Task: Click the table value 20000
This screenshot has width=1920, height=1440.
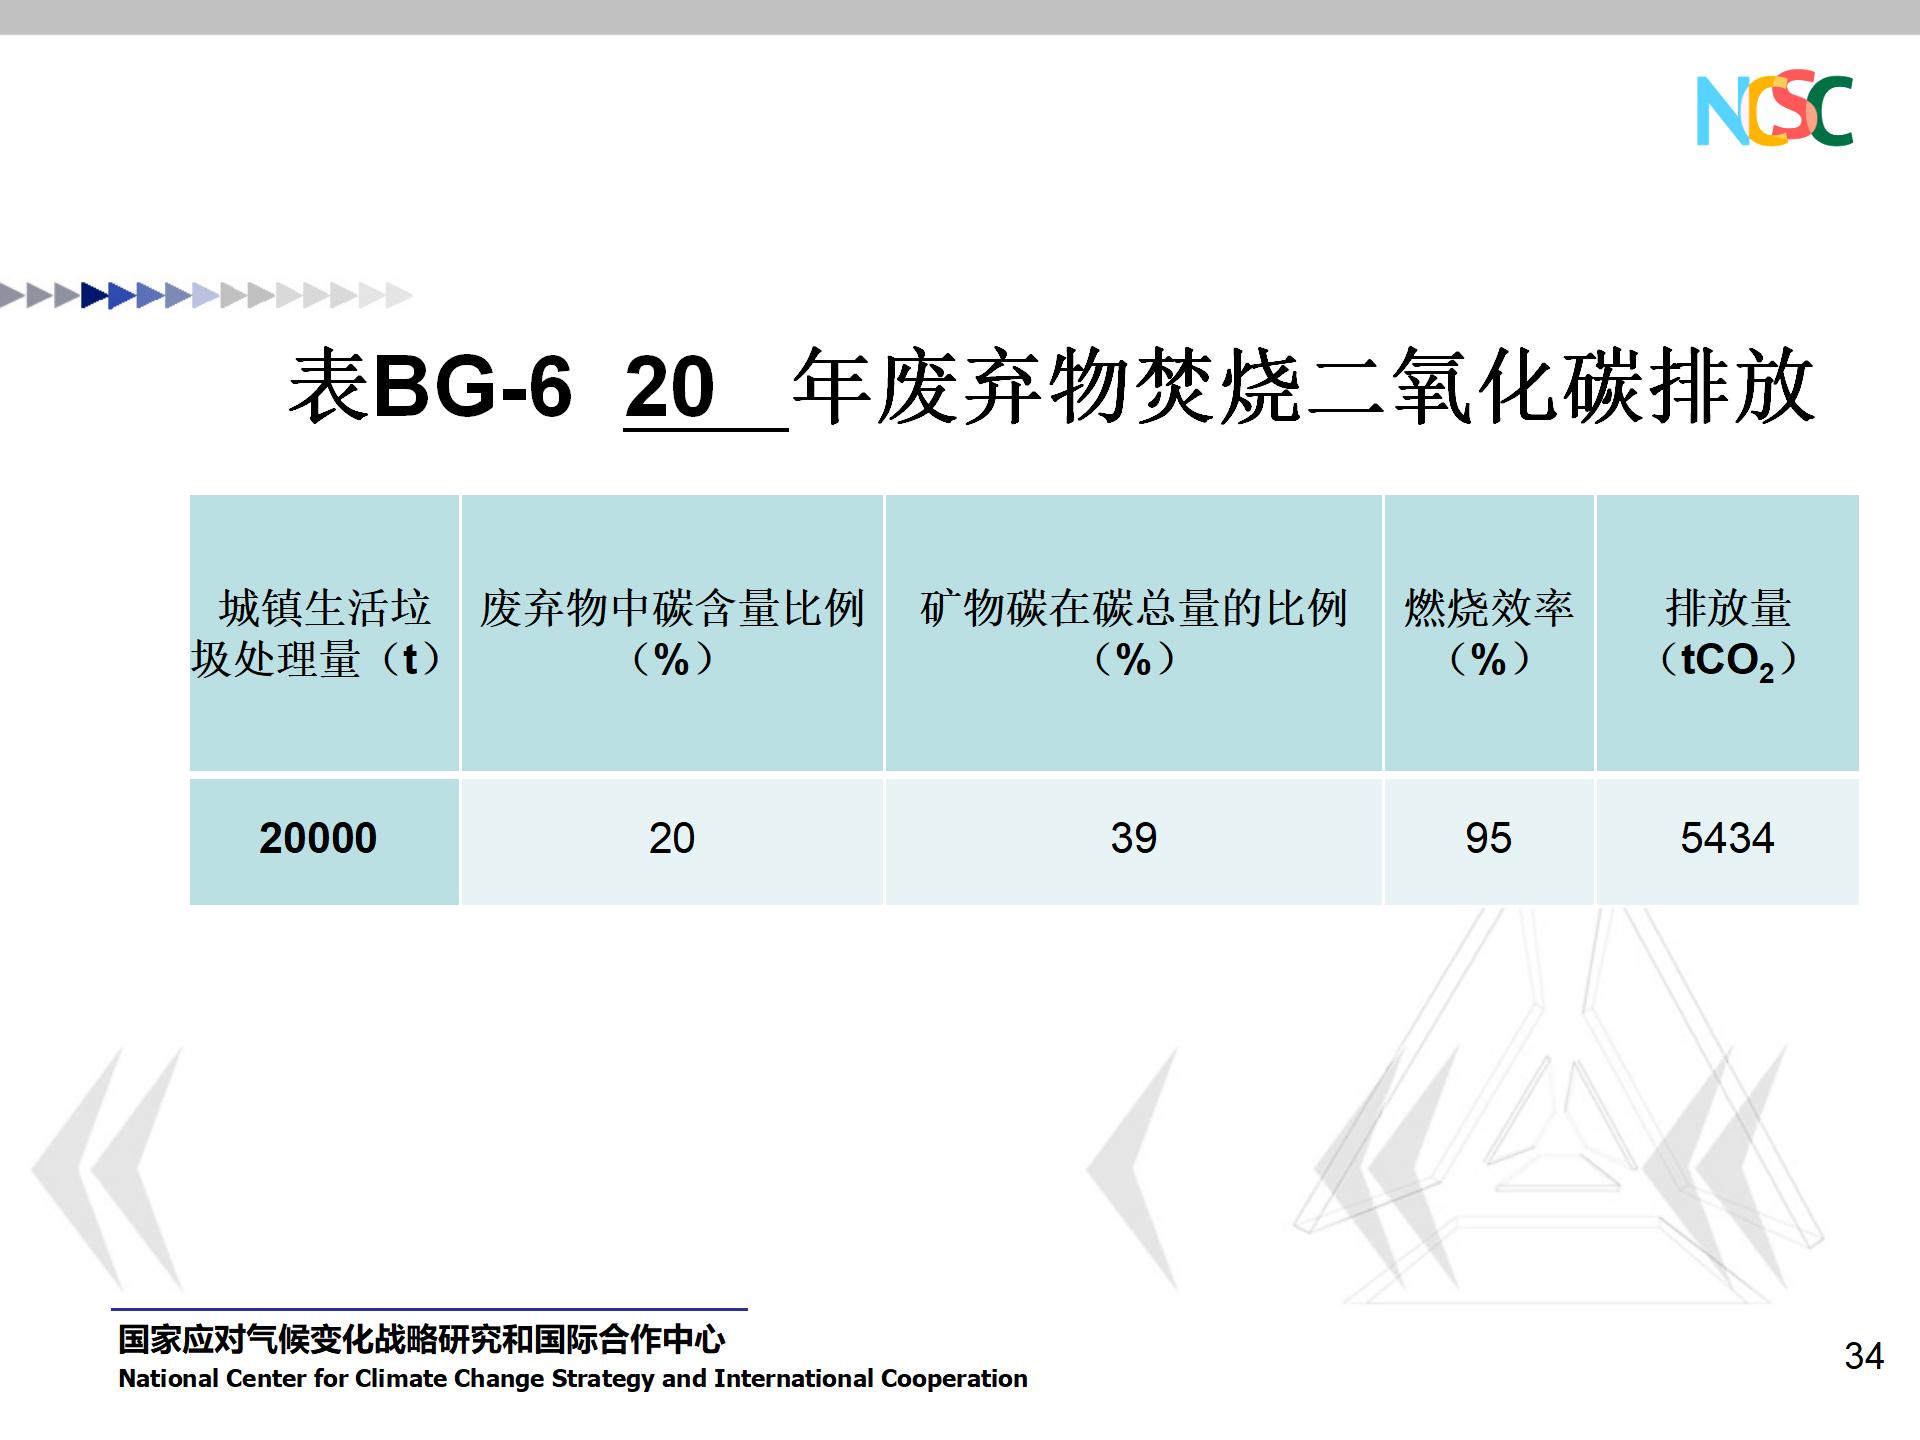Action: pyautogui.click(x=318, y=838)
